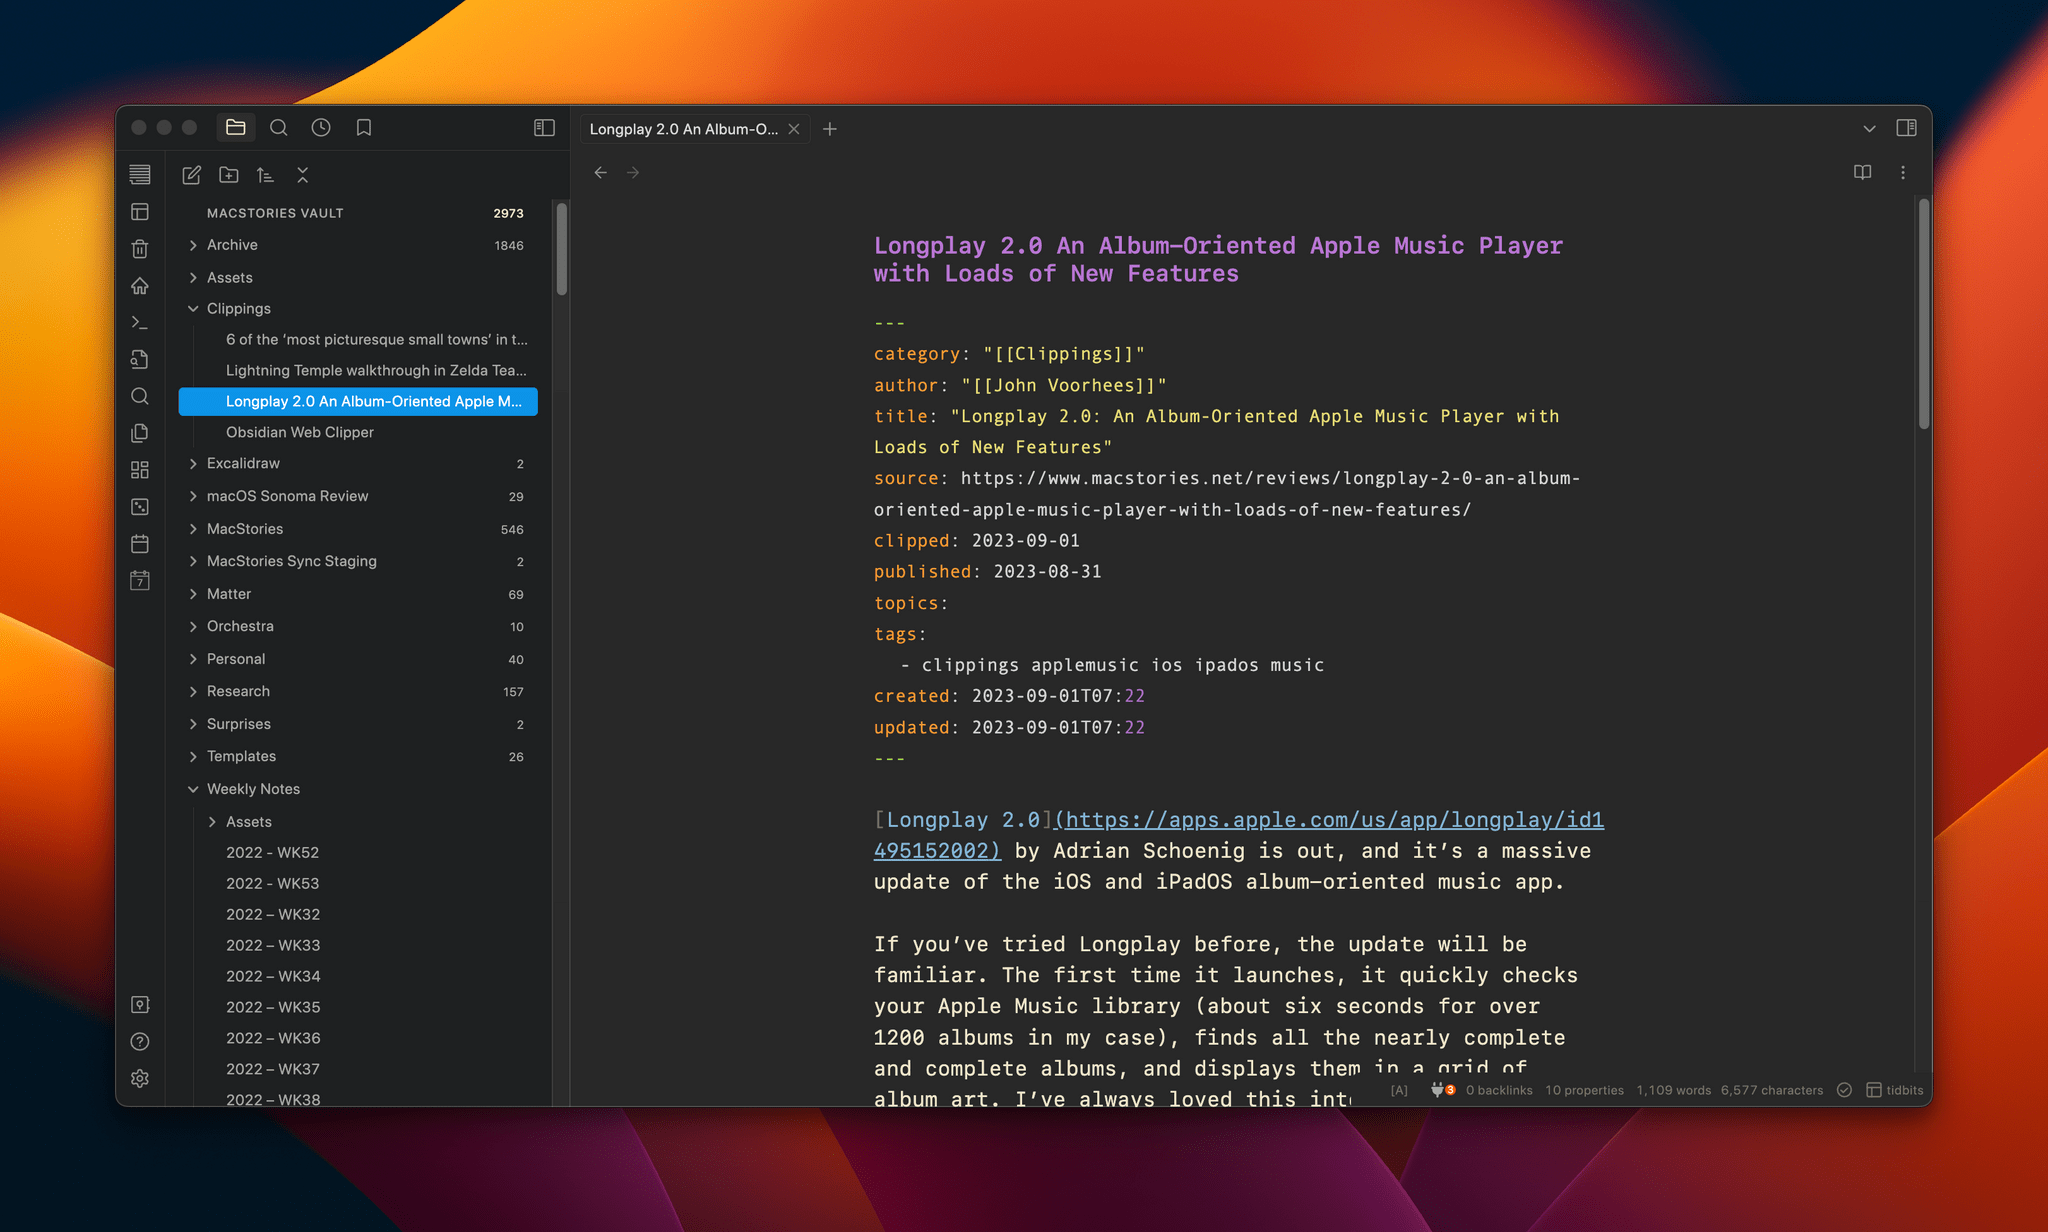
Task: Click the macstories.net source URL
Action: 1227,494
